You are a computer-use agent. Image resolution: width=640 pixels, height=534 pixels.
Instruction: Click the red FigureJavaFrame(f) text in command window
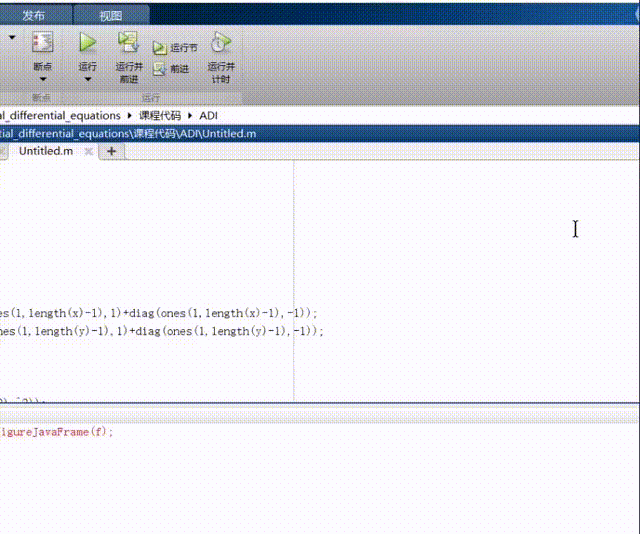click(x=56, y=432)
